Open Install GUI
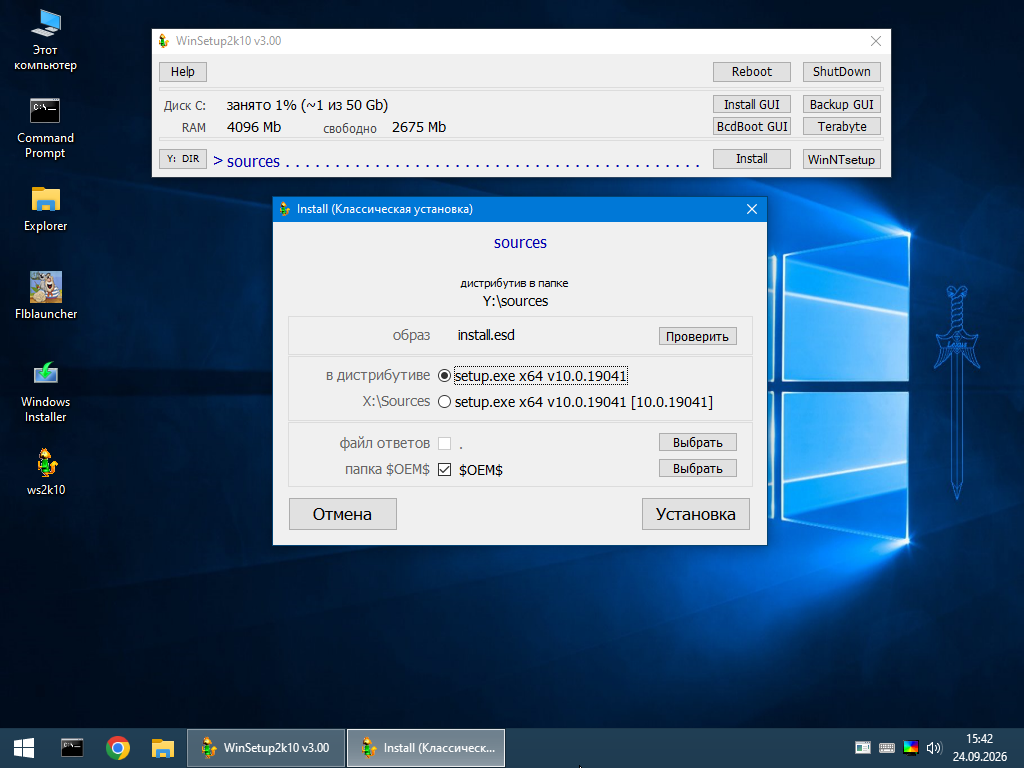The height and width of the screenshot is (768, 1024). (x=752, y=104)
